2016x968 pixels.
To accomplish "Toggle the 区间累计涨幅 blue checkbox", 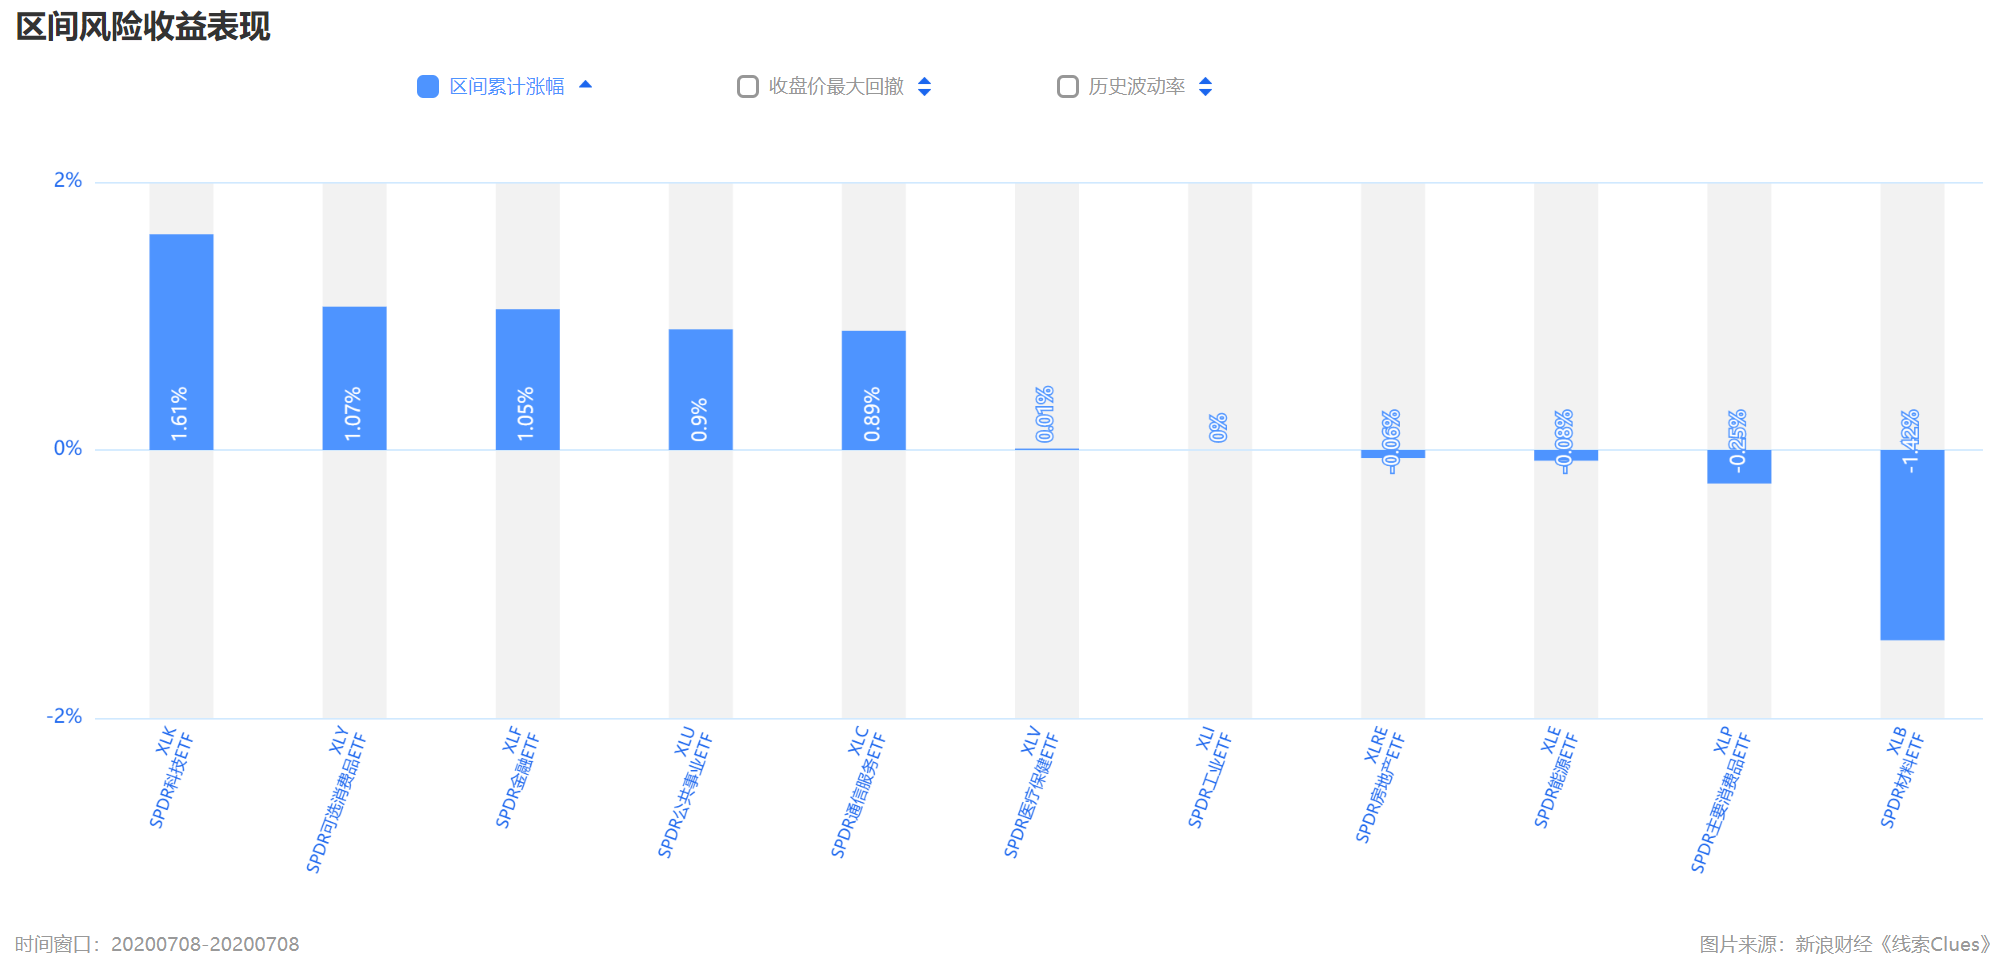I will point(428,87).
